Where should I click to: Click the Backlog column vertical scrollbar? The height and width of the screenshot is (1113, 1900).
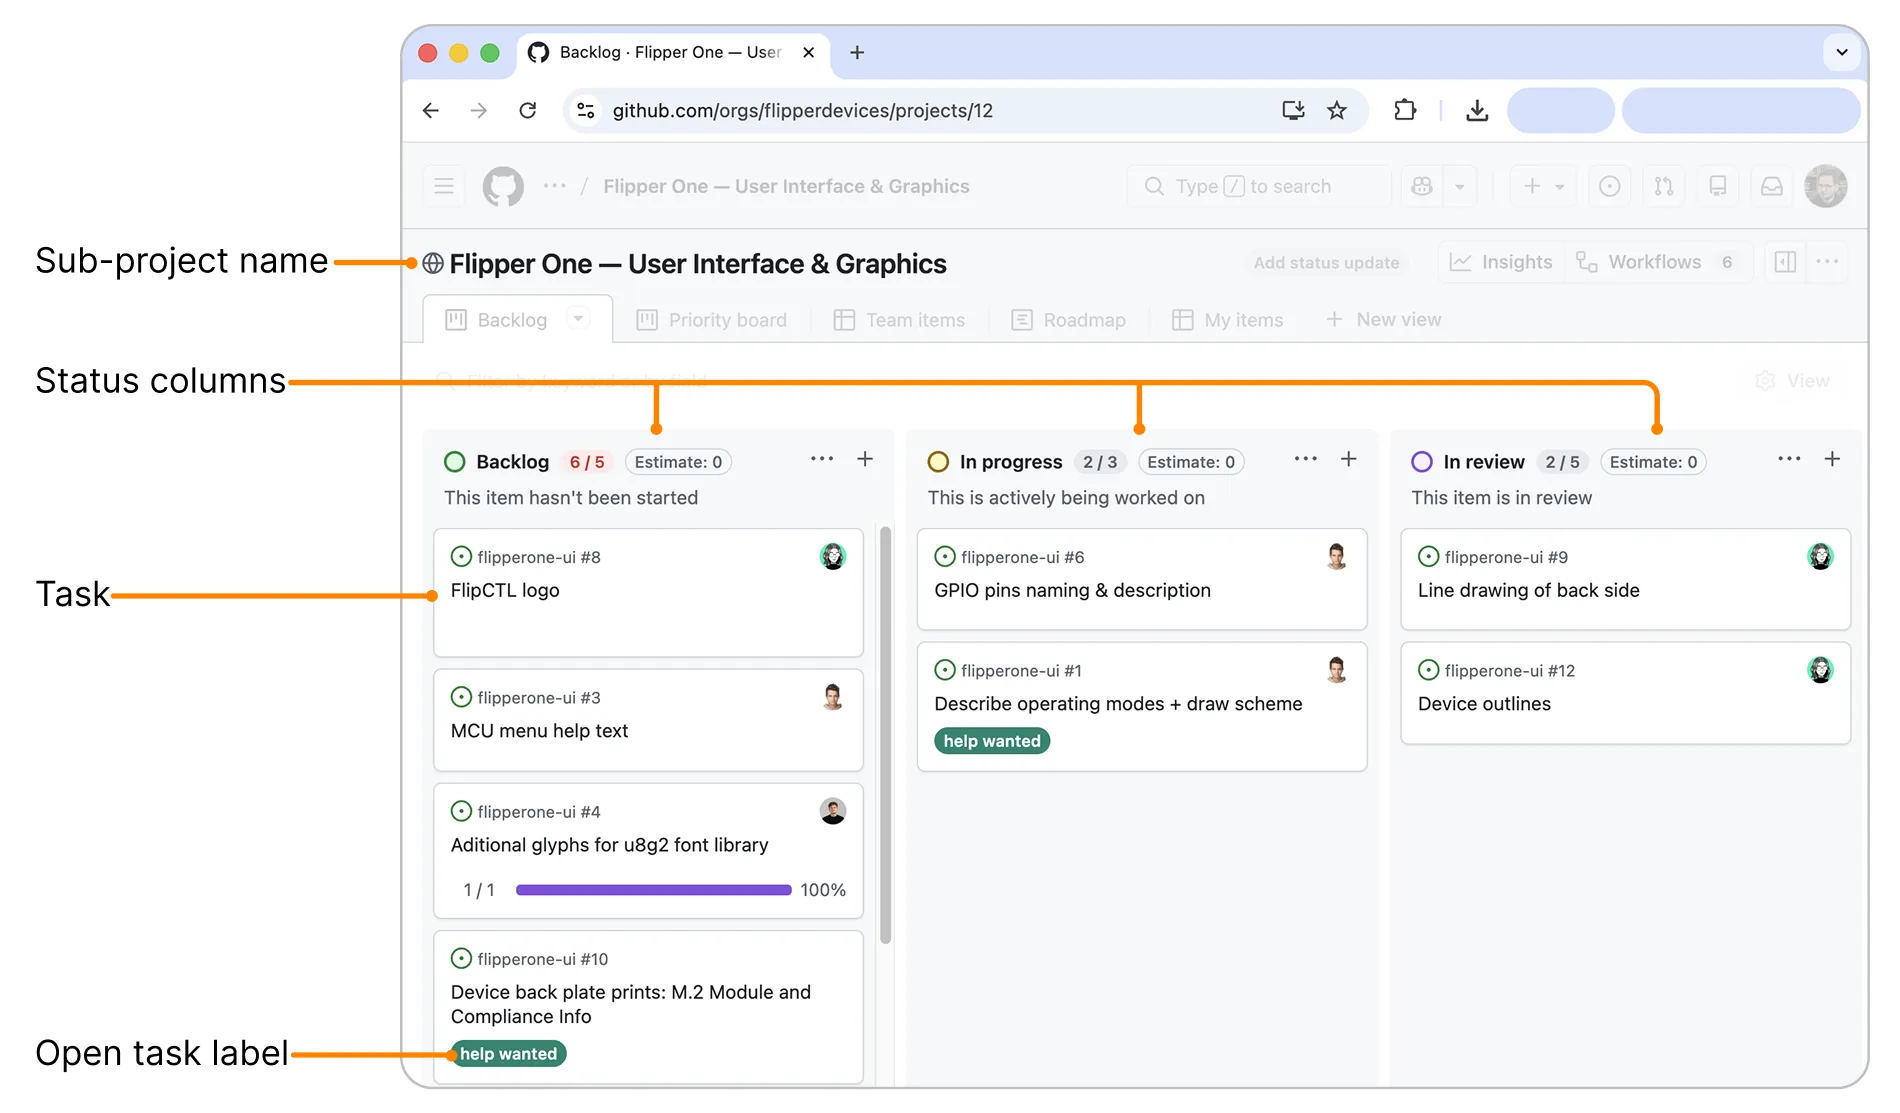coord(885,734)
